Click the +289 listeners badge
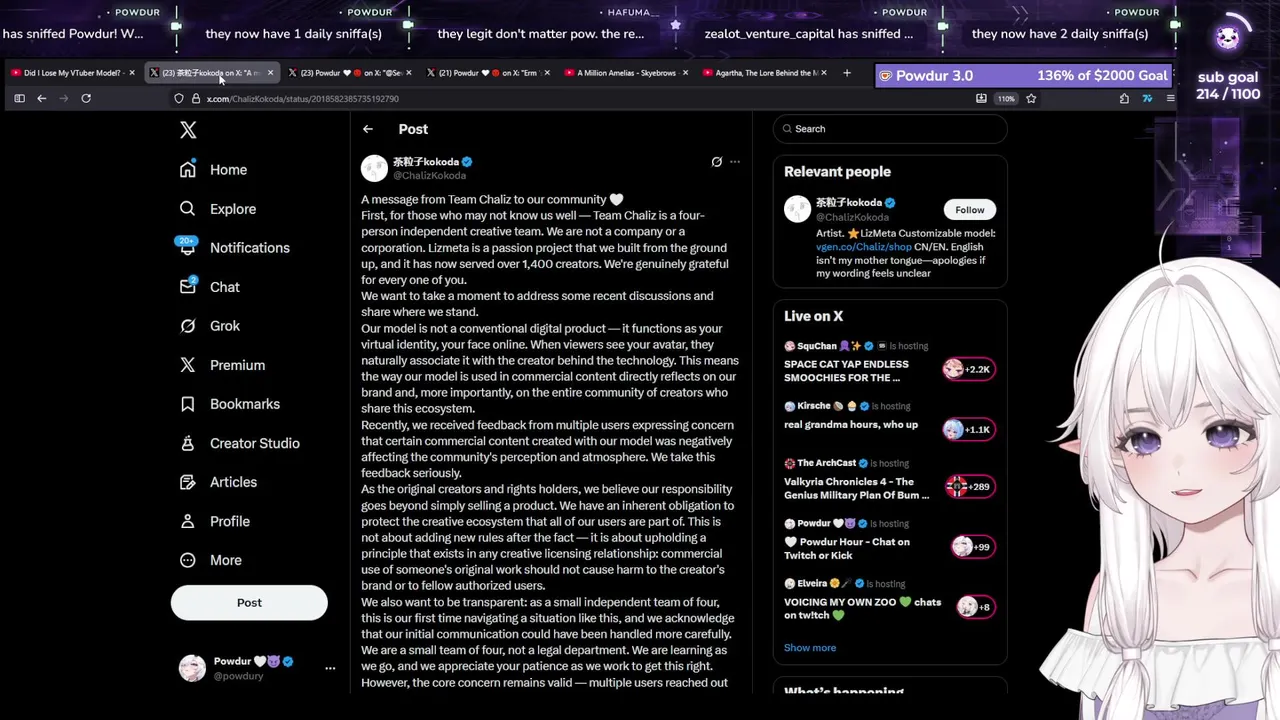Screen dimensions: 1280x720 click(x=968, y=487)
